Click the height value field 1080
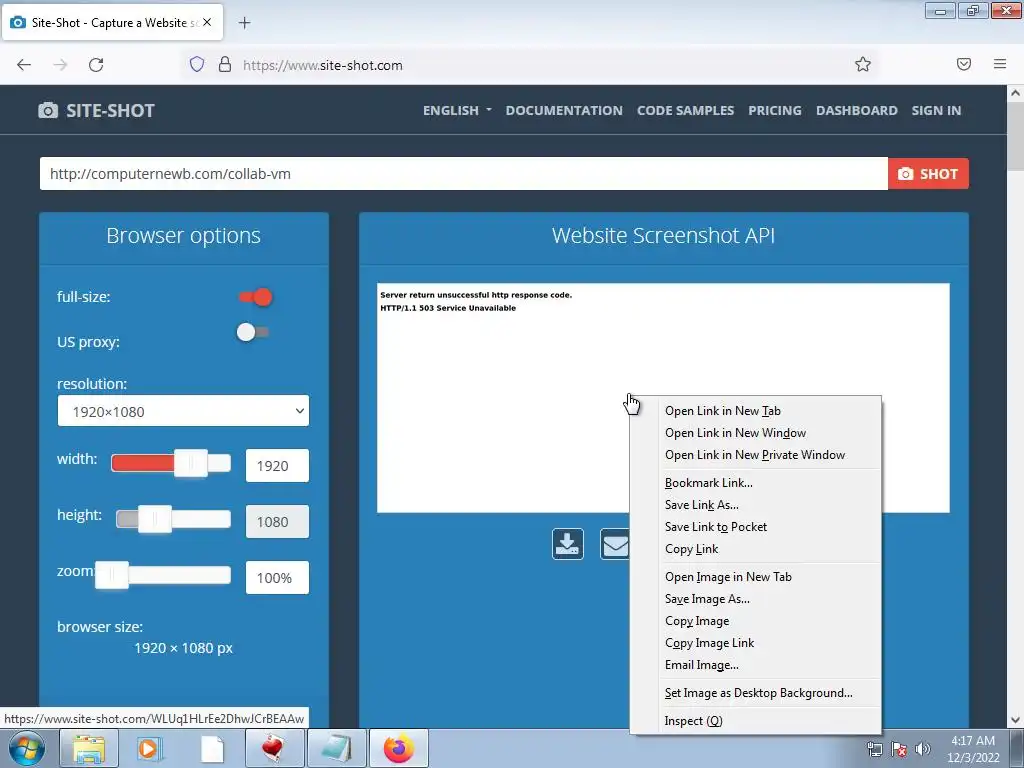The height and width of the screenshot is (768, 1024). click(277, 522)
